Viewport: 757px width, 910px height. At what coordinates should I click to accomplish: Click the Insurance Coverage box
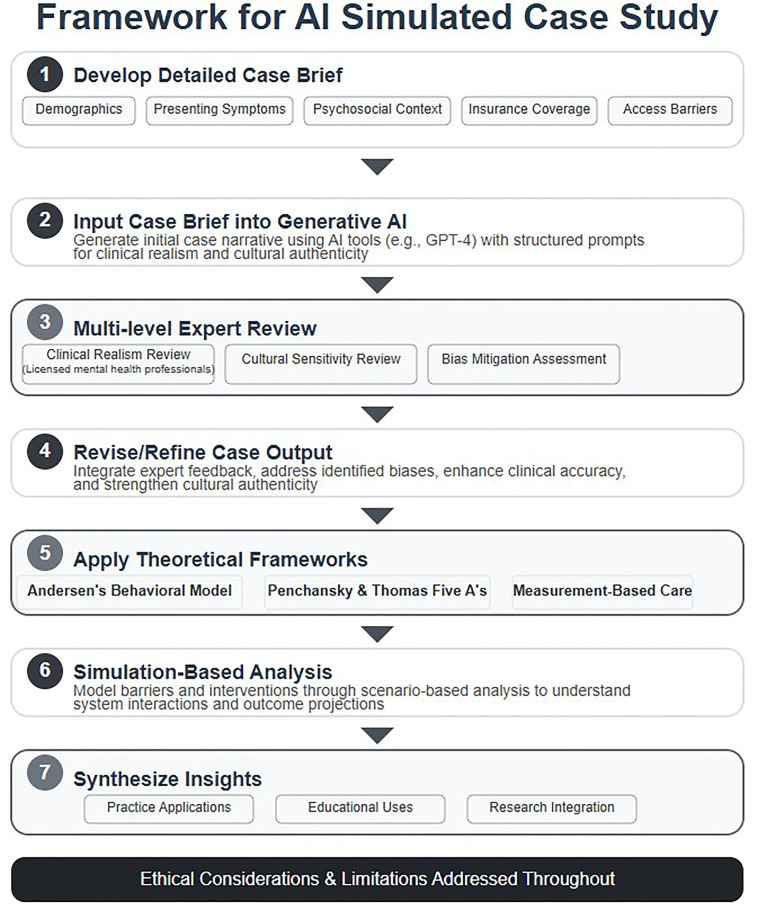tap(530, 110)
